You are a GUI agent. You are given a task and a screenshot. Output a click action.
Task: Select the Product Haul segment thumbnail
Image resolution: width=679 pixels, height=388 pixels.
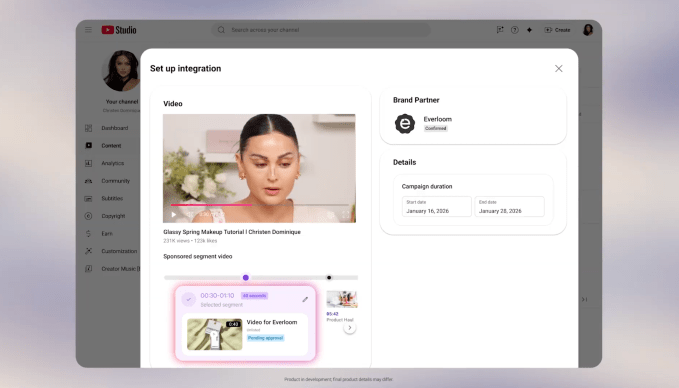coord(342,299)
